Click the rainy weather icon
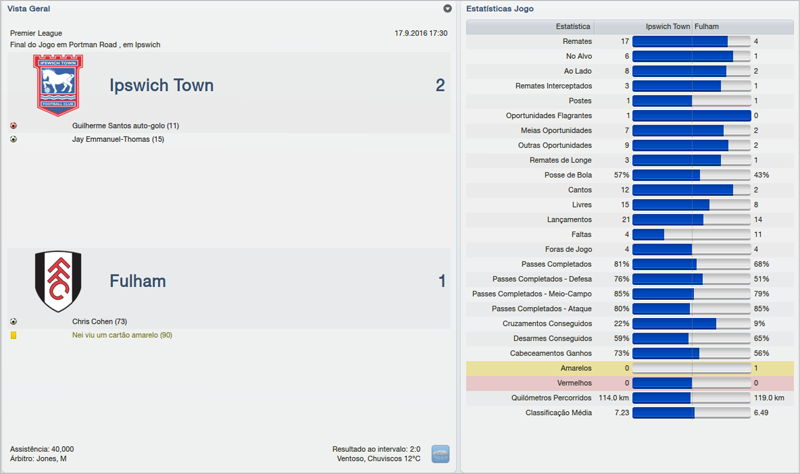Screen dimensions: 800x474 pos(440,454)
